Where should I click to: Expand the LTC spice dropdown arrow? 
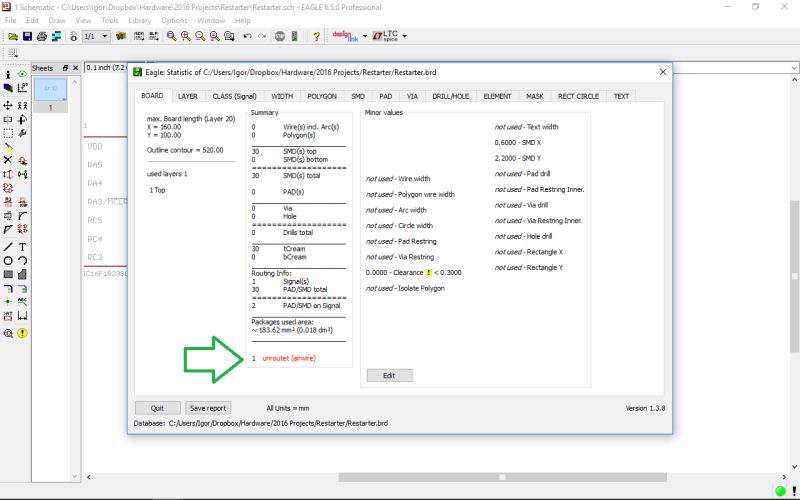[405, 36]
